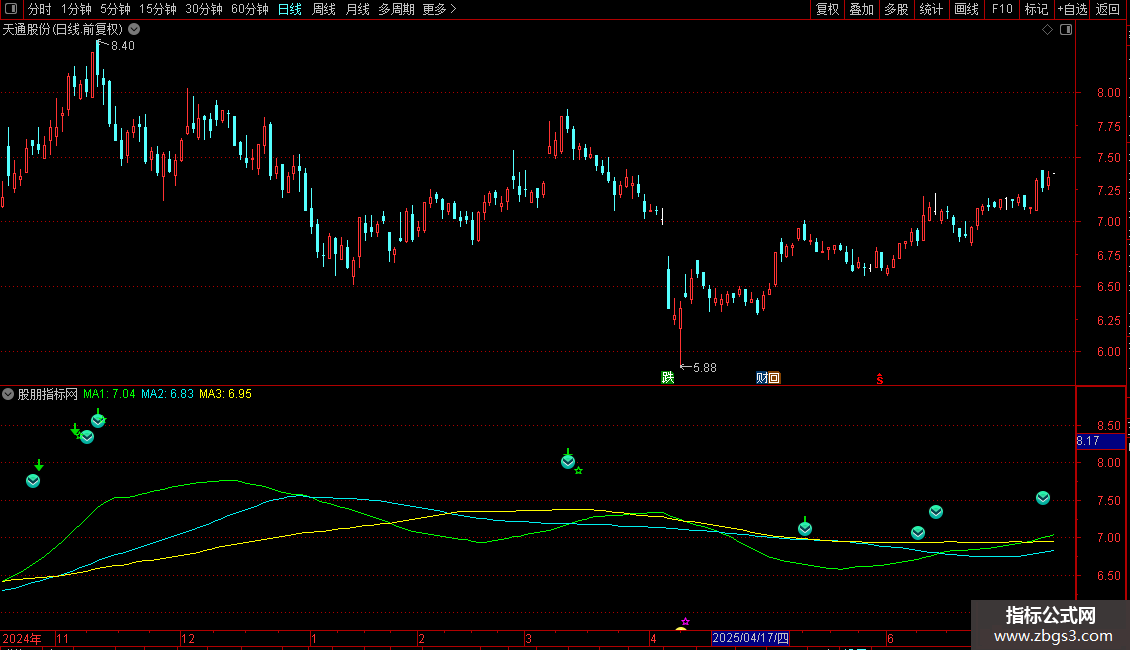1130x650 pixels.
Task: Click the 2025/04/17/四 date label
Action: pyautogui.click(x=750, y=638)
